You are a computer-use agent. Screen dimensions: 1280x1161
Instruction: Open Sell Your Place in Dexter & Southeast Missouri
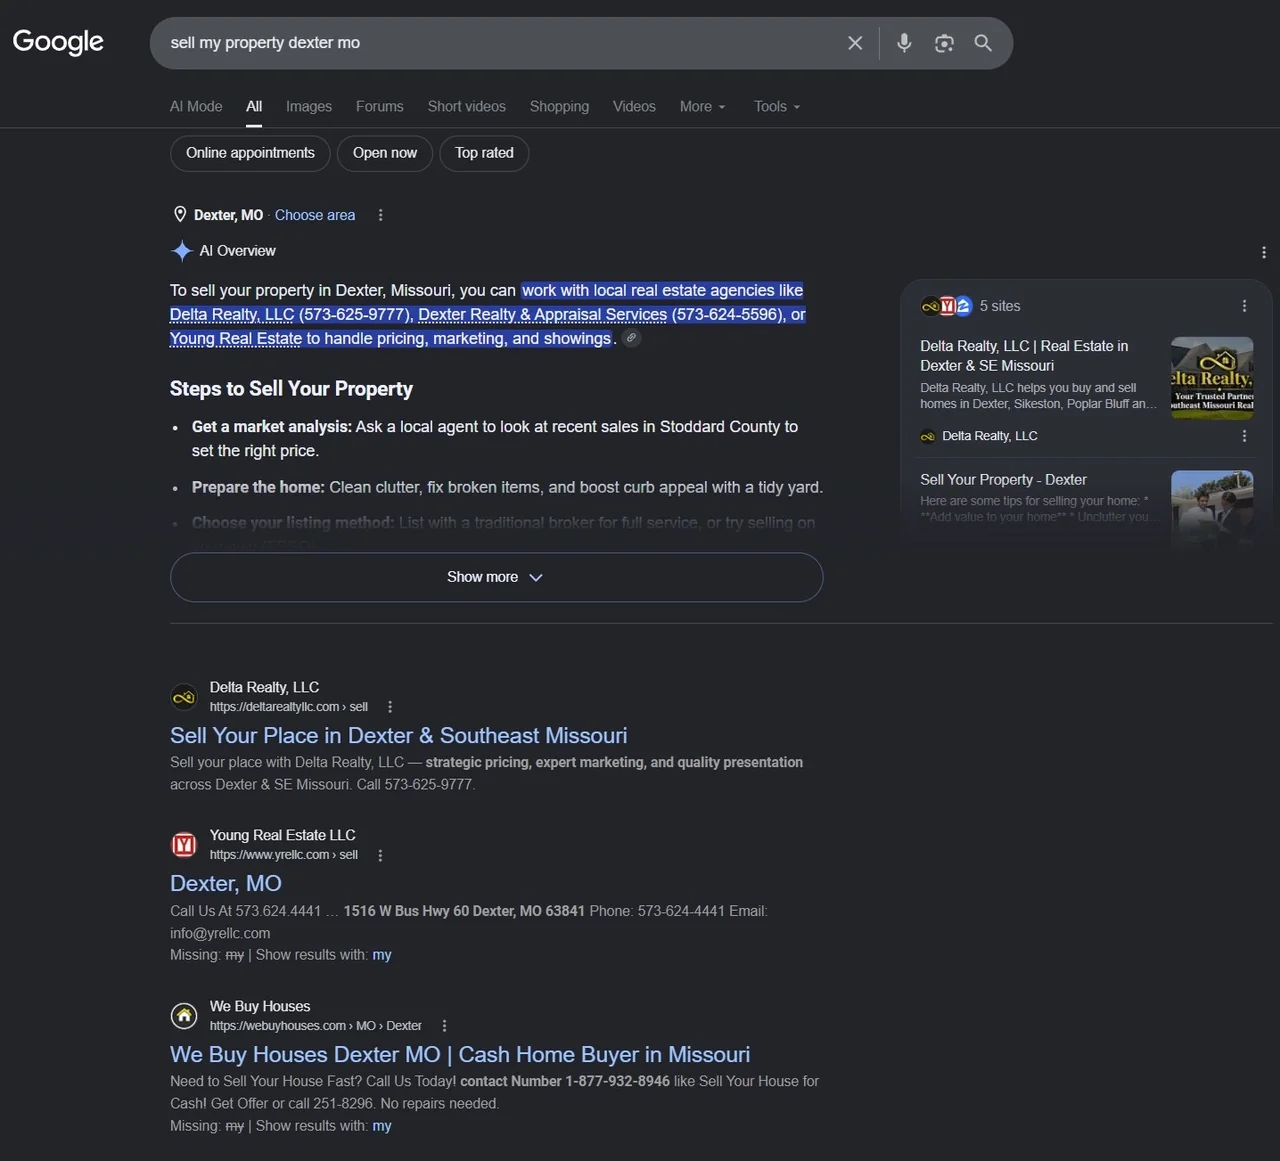click(399, 736)
